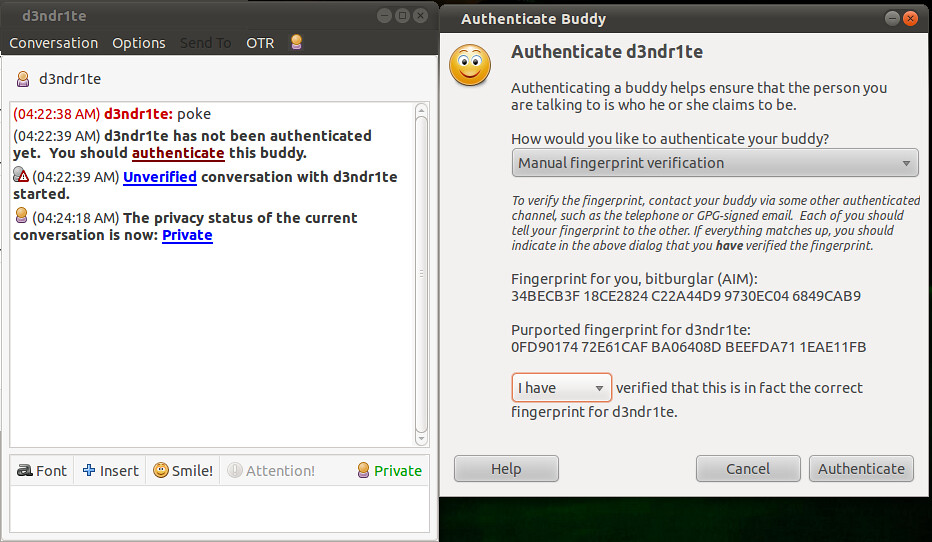Image resolution: width=932 pixels, height=542 pixels.
Task: Click the Private OTR status button
Action: click(390, 471)
